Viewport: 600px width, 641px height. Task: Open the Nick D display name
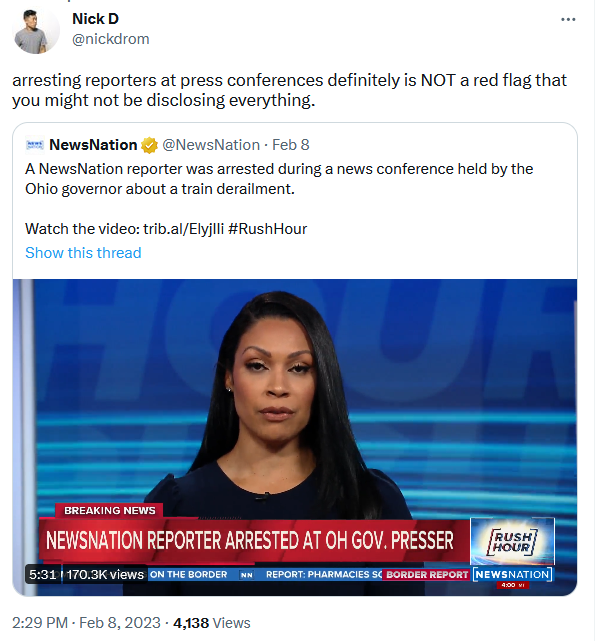pyautogui.click(x=95, y=19)
